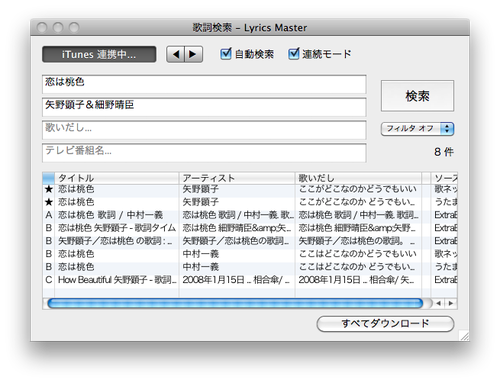Screen dimensions: 500x383
Task: Open the フィルタ オフ dropdown
Action: click(417, 129)
